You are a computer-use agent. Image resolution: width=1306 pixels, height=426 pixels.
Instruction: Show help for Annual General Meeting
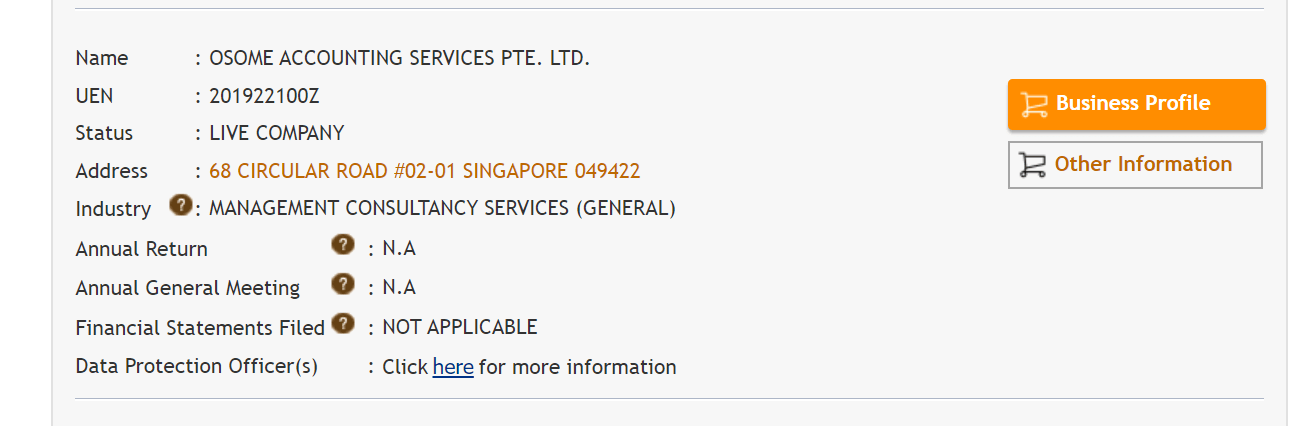[x=343, y=283]
